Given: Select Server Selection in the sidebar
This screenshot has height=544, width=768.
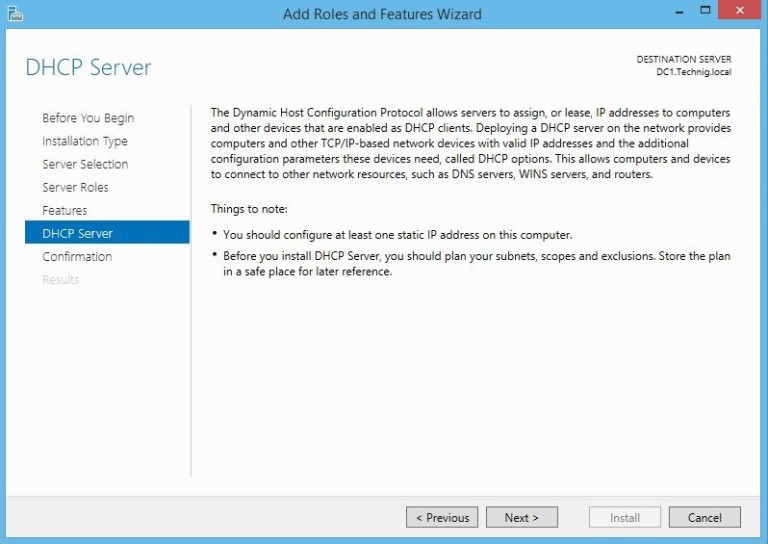Looking at the screenshot, I should click(85, 164).
